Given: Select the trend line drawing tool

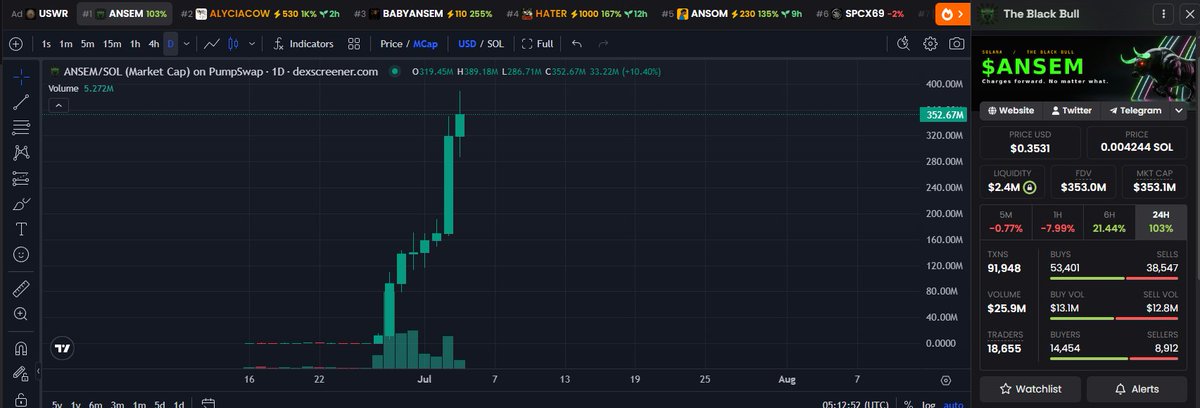Looking at the screenshot, I should pos(20,102).
